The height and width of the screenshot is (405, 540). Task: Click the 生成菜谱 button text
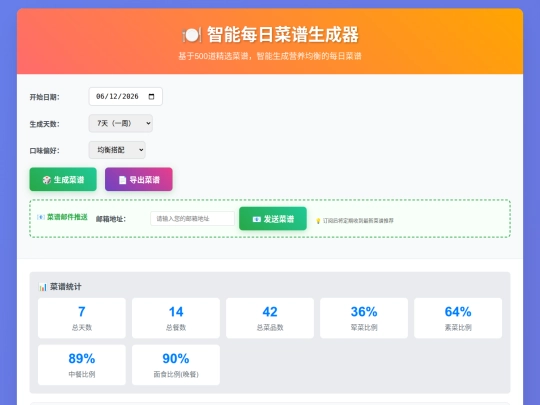click(69, 180)
